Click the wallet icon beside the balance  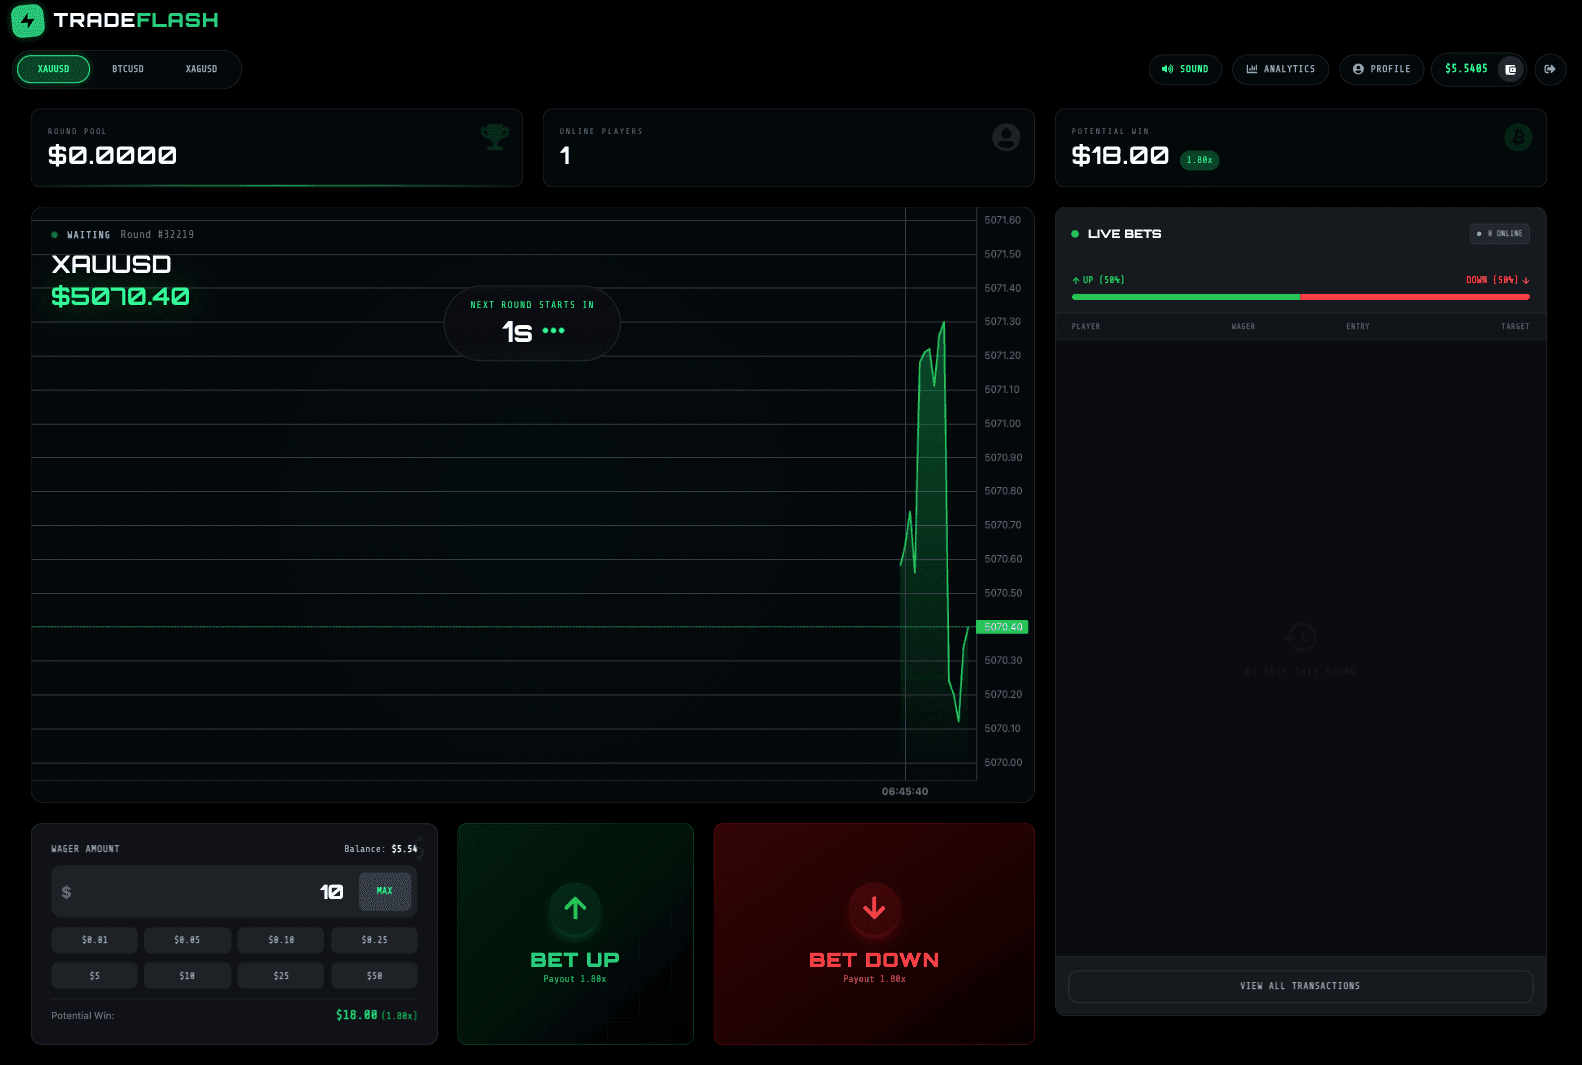tap(1511, 69)
